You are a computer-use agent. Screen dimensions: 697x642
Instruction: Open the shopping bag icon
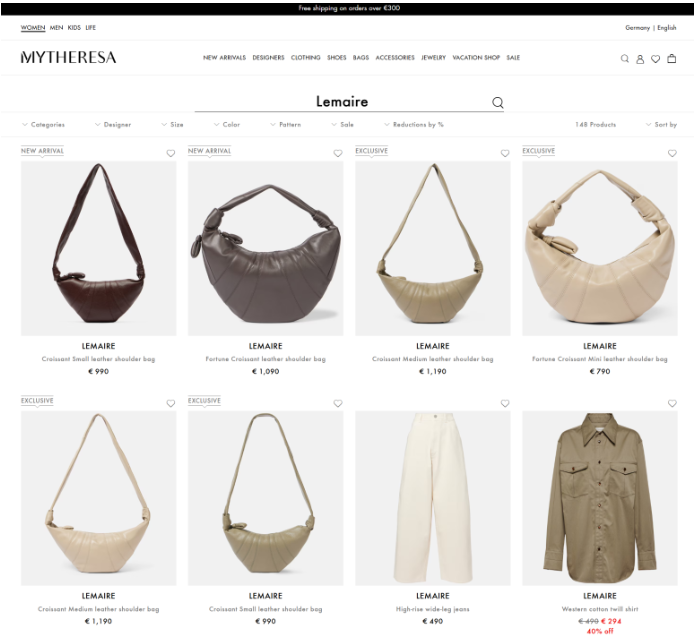[671, 58]
